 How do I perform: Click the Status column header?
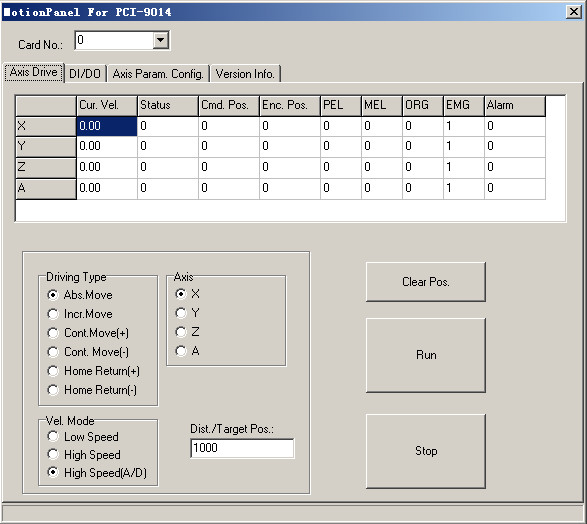pos(168,106)
